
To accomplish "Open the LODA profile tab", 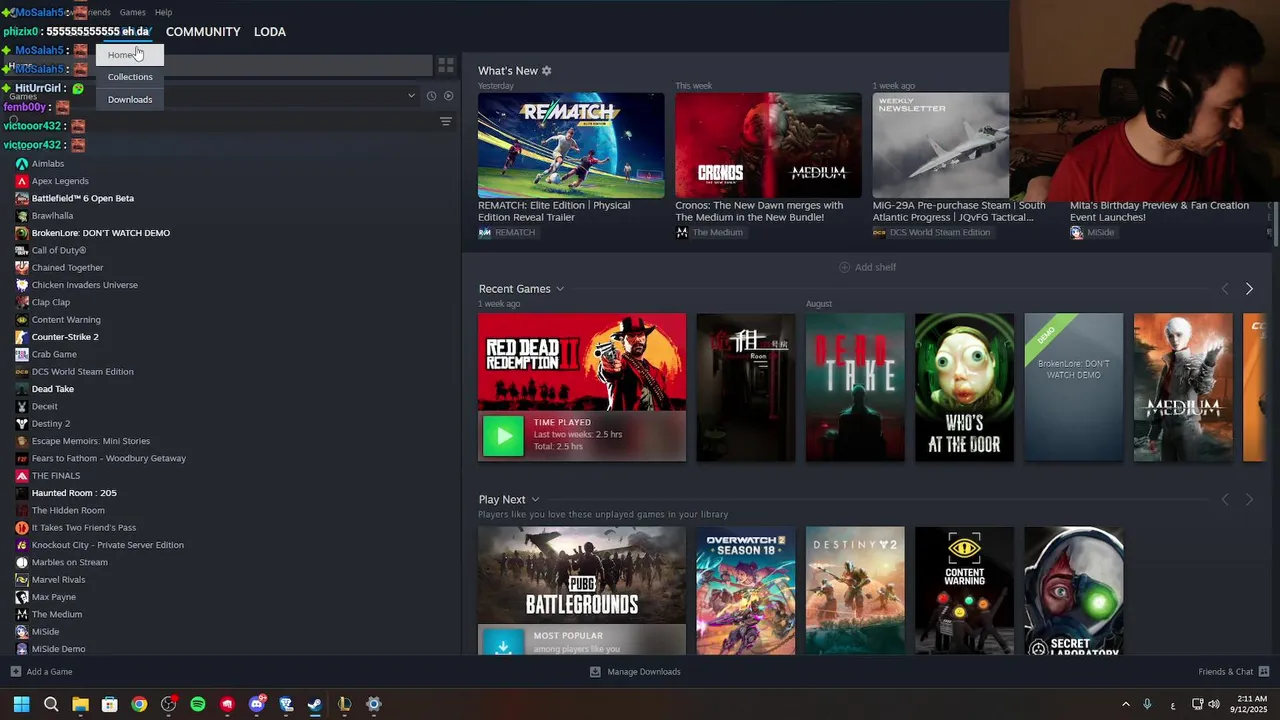I will coord(270,32).
